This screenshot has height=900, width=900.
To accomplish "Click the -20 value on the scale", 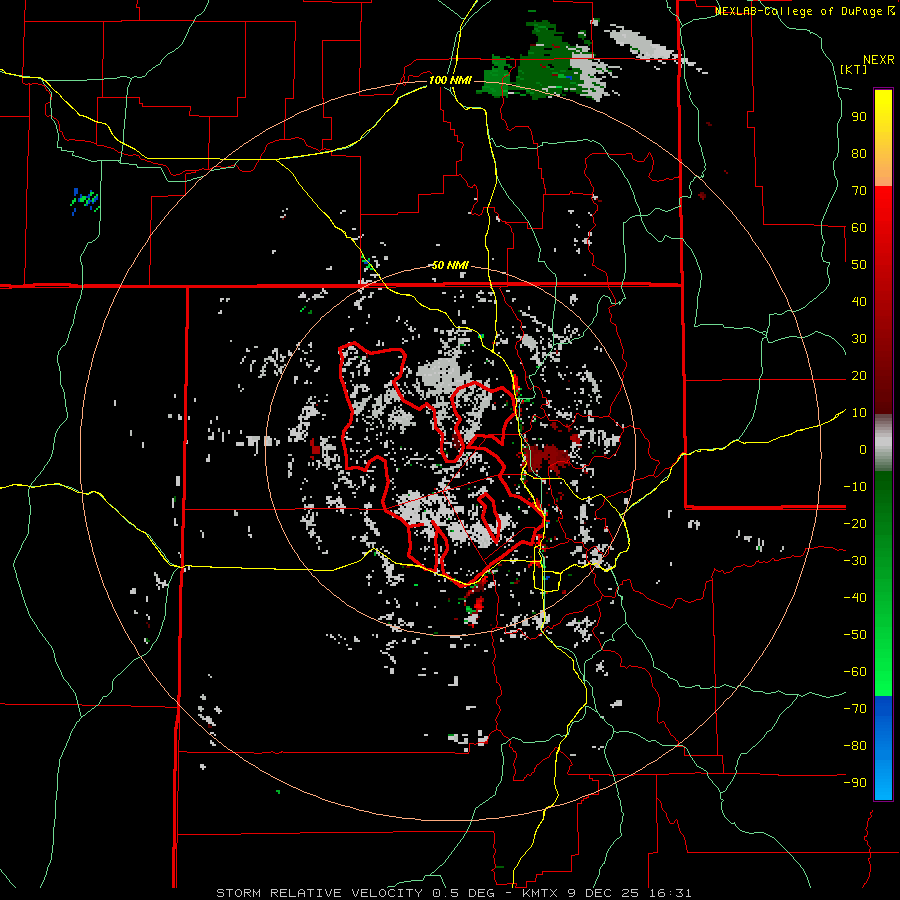I will [x=855, y=523].
